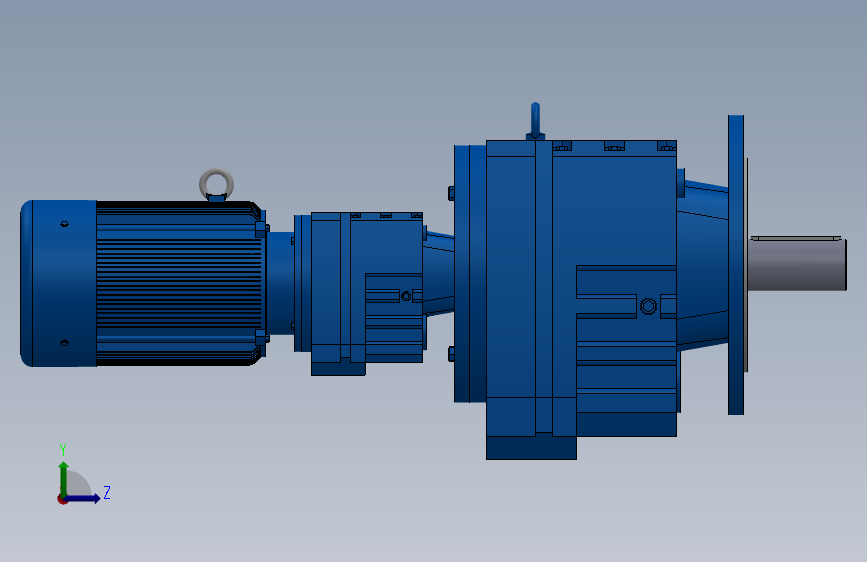The width and height of the screenshot is (867, 562).
Task: Click the red origin of the coordinate triad
Action: 62,499
